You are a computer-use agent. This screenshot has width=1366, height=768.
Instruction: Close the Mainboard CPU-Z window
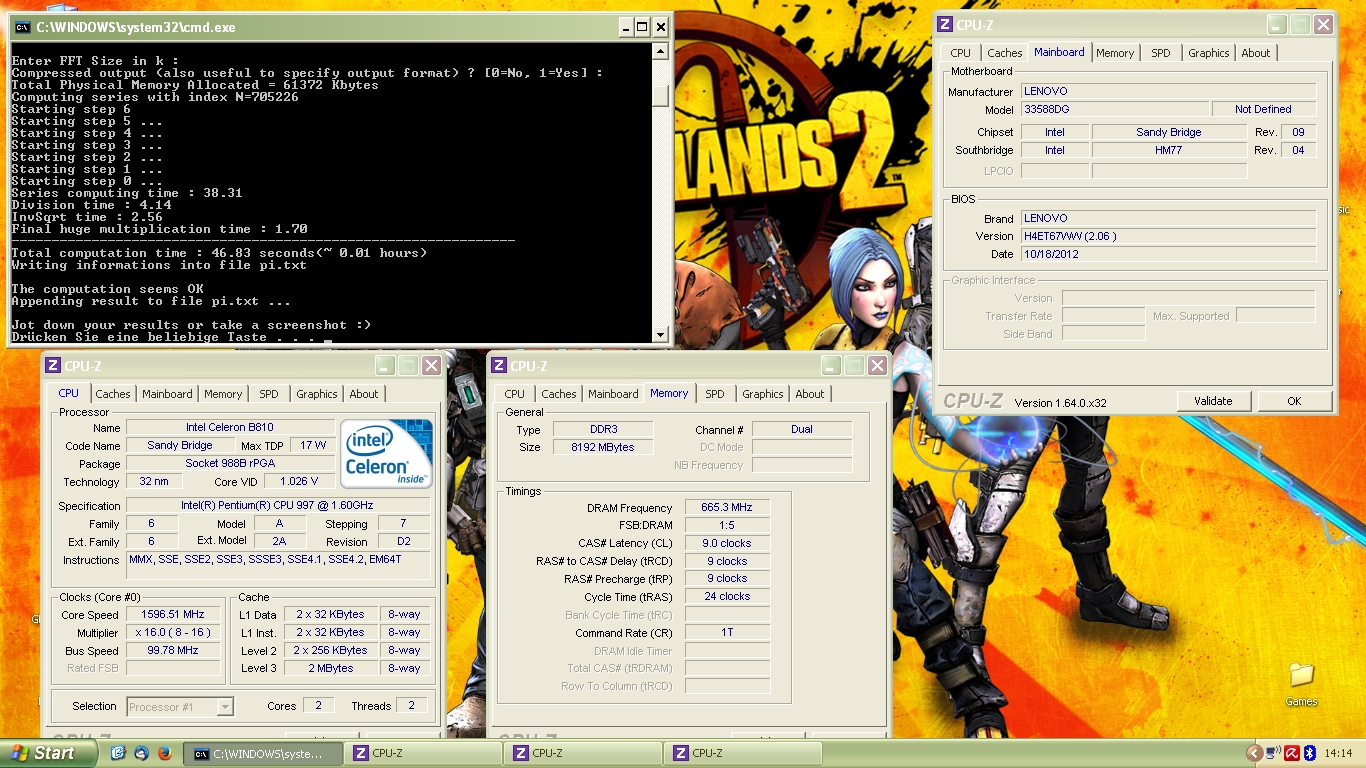[1323, 25]
